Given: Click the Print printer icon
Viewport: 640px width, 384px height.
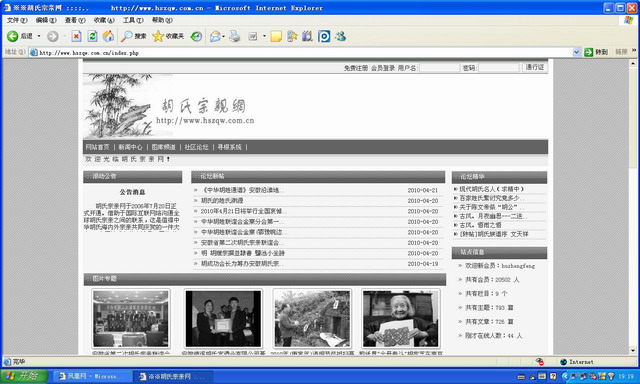Looking at the screenshot, I should click(x=235, y=36).
